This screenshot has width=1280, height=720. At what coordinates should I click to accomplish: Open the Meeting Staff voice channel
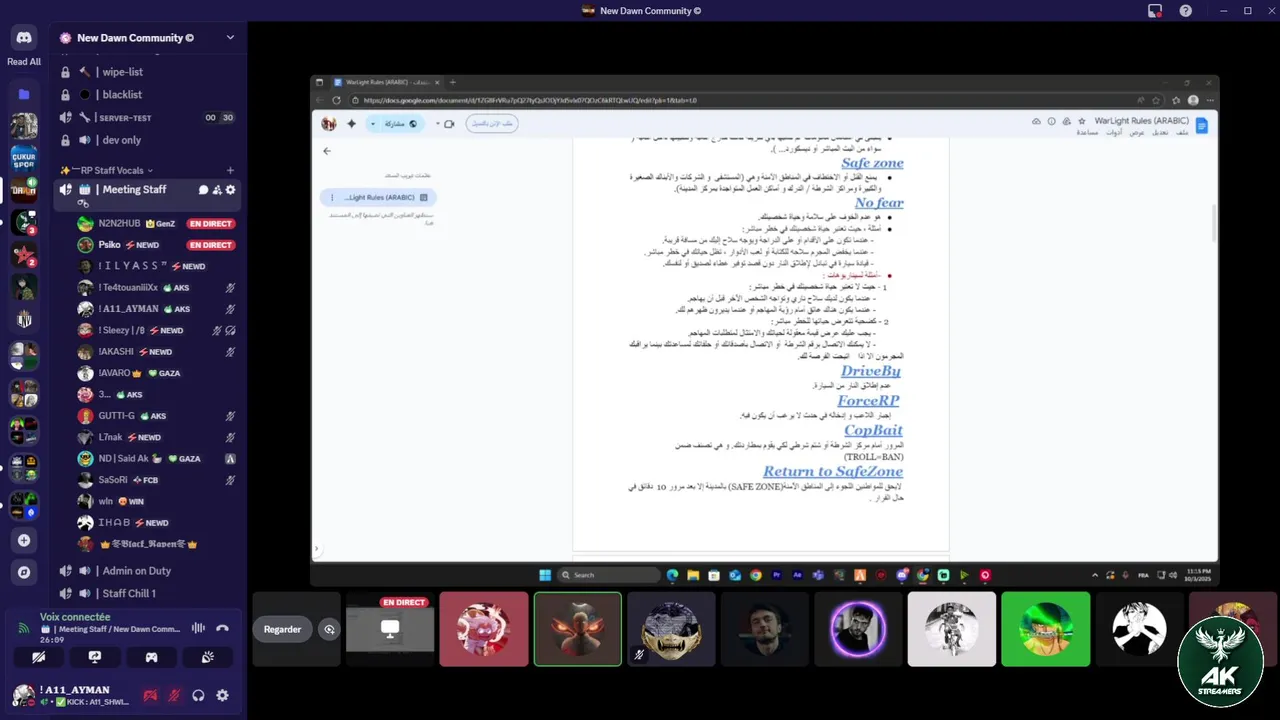click(x=134, y=190)
